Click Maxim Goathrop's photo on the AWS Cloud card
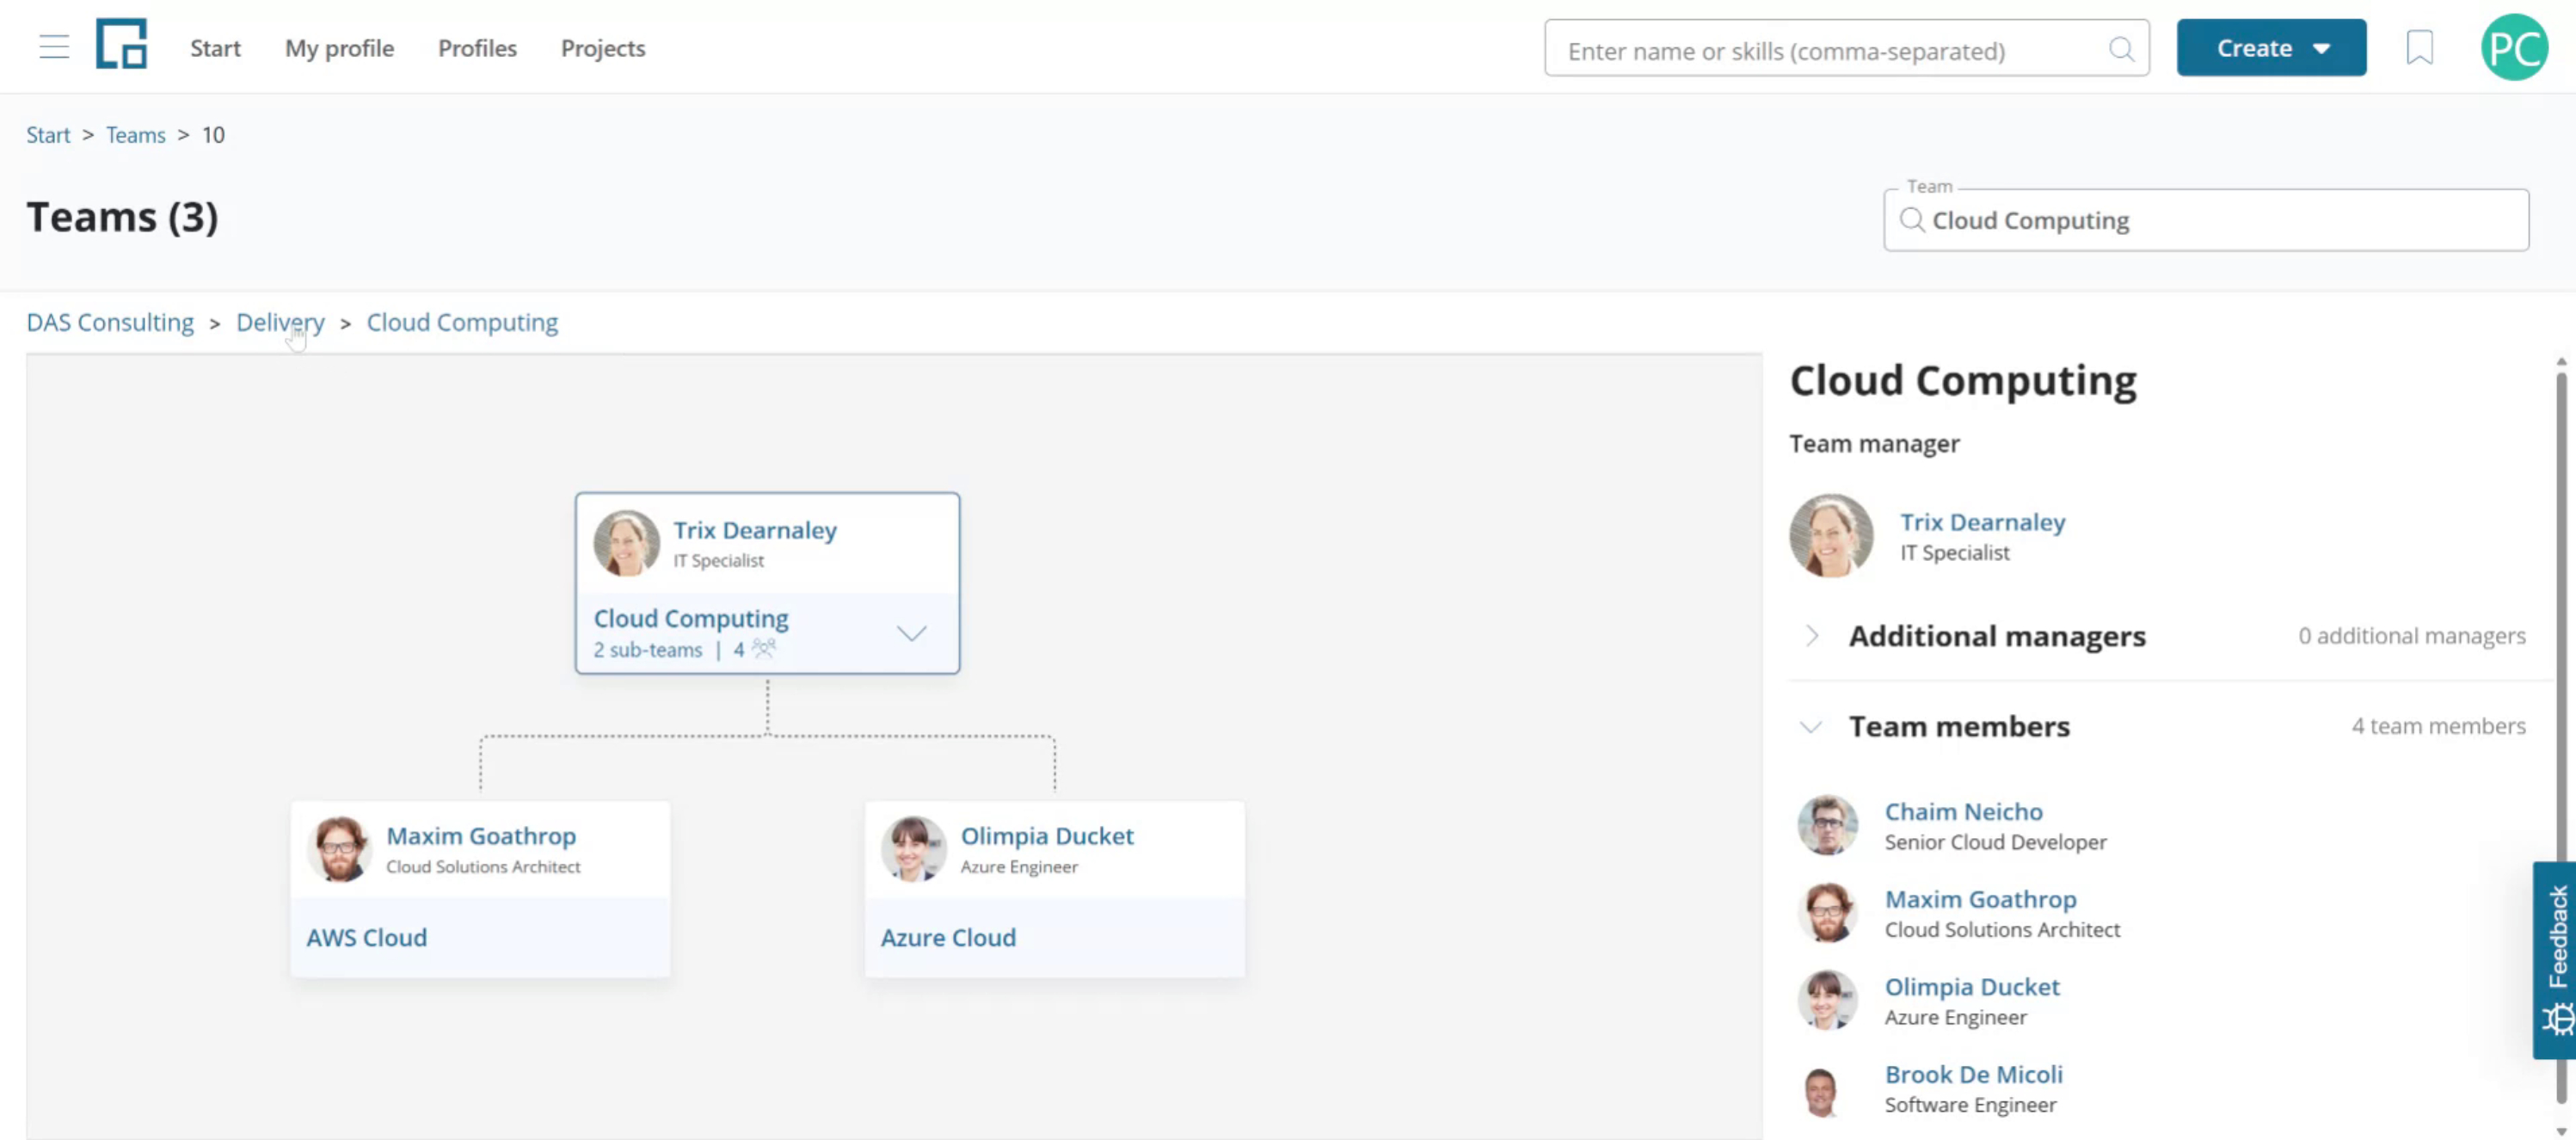Viewport: 2576px width, 1140px height. (339, 849)
